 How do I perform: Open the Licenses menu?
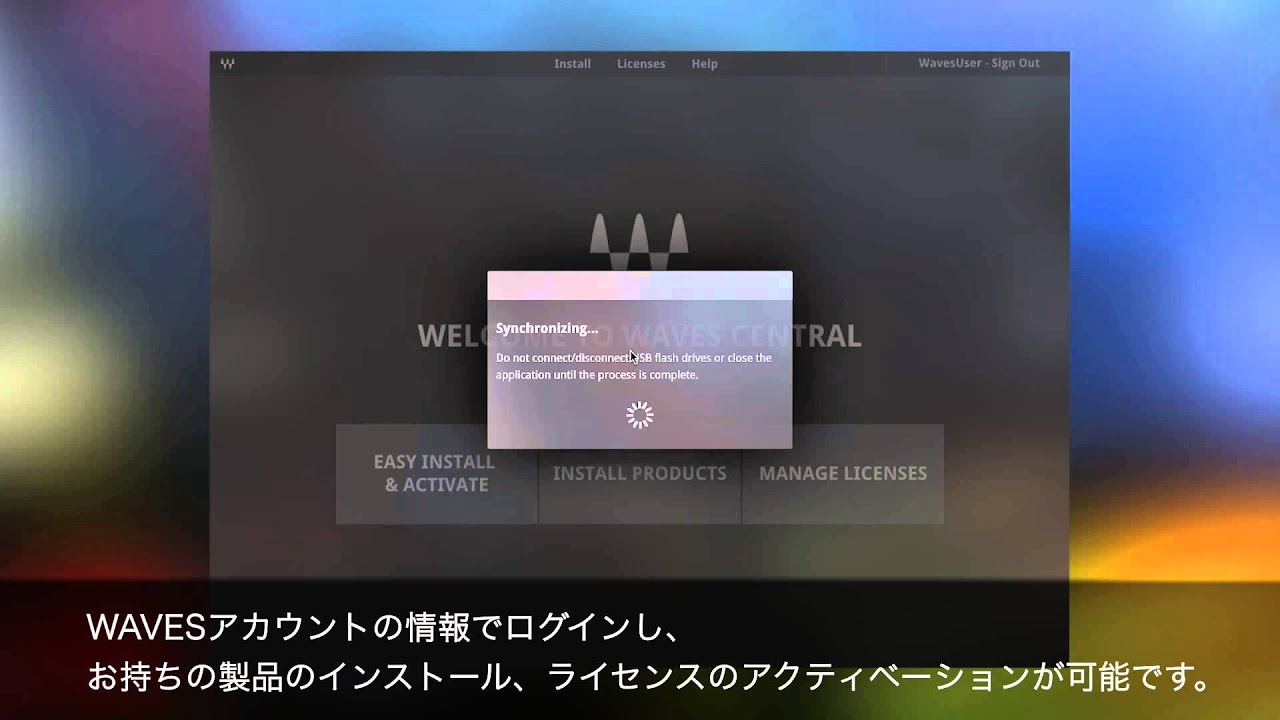[x=641, y=63]
